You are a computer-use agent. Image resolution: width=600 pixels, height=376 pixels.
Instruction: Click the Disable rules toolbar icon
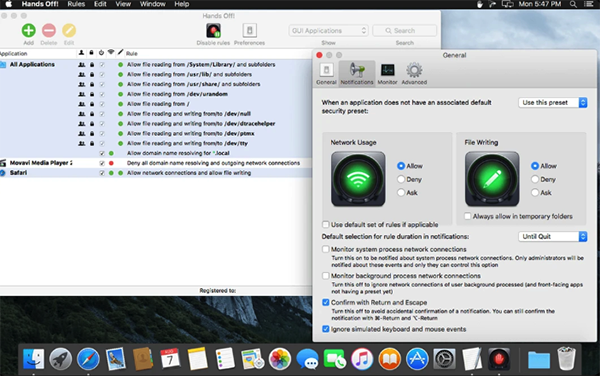[213, 30]
